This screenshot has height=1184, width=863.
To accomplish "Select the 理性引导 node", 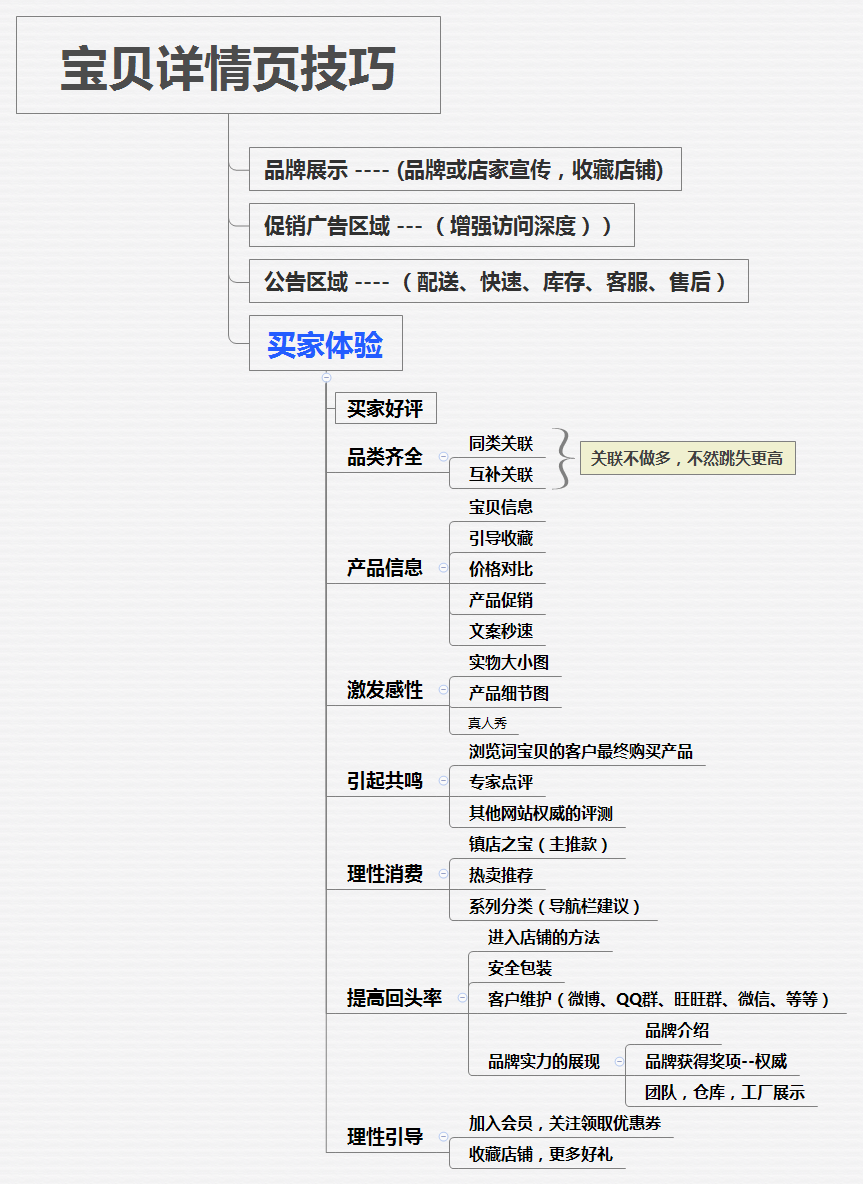I will tap(384, 1136).
